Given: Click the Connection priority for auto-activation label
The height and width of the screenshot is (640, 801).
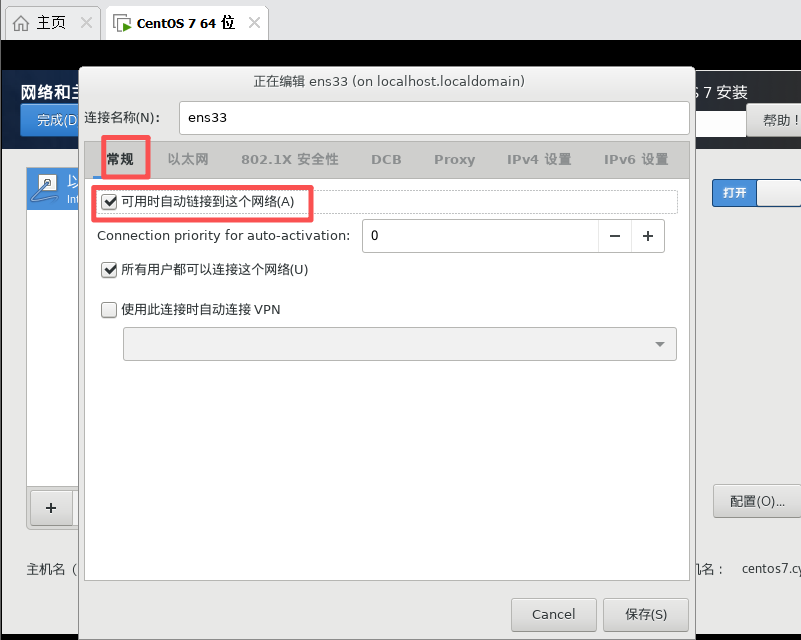Looking at the screenshot, I should tap(224, 236).
